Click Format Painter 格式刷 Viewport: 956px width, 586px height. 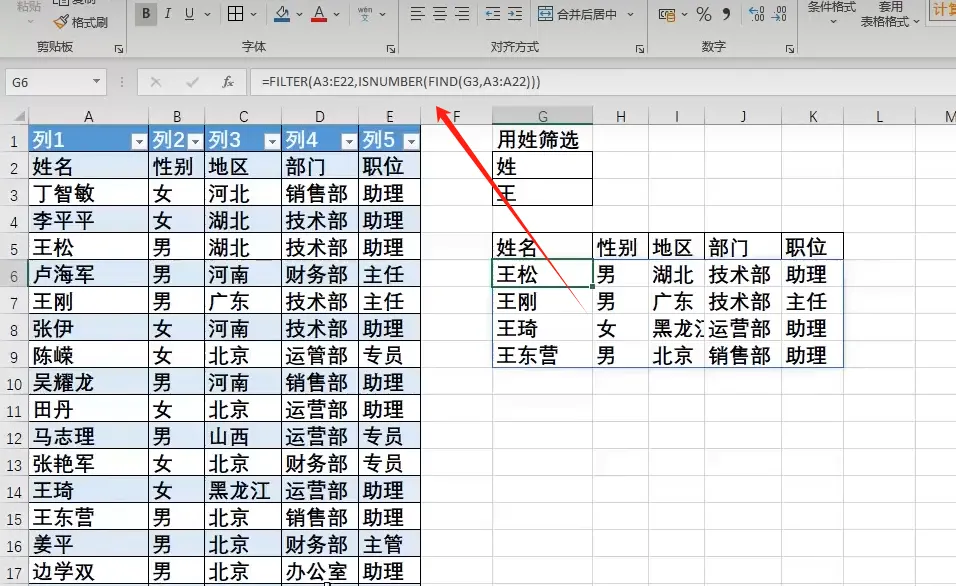click(80, 23)
